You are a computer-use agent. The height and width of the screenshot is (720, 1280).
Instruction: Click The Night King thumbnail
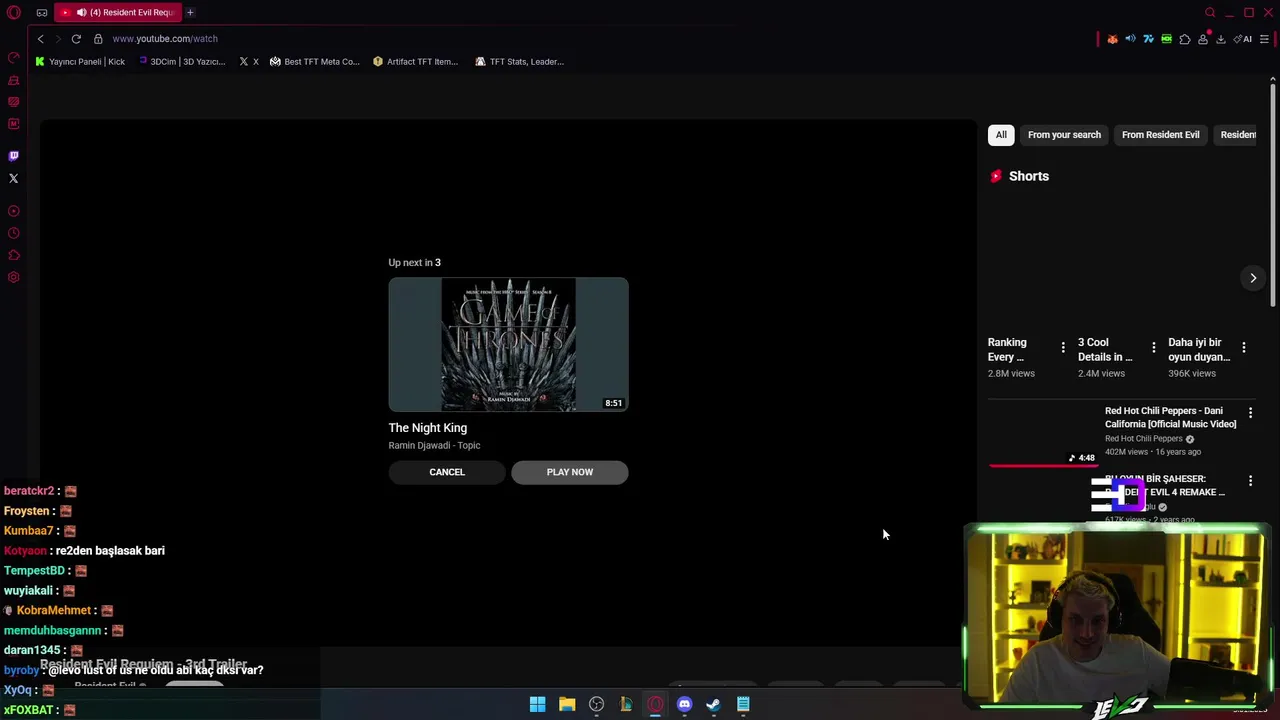tap(508, 344)
